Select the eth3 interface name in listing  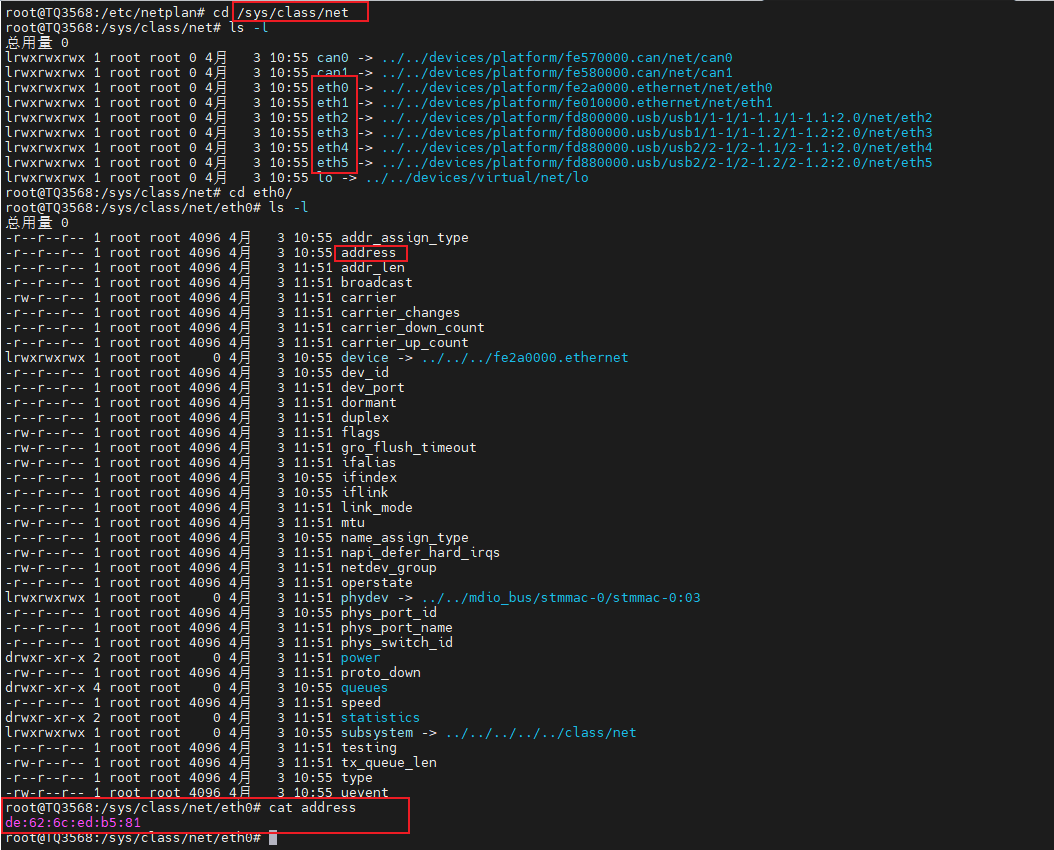[x=333, y=133]
